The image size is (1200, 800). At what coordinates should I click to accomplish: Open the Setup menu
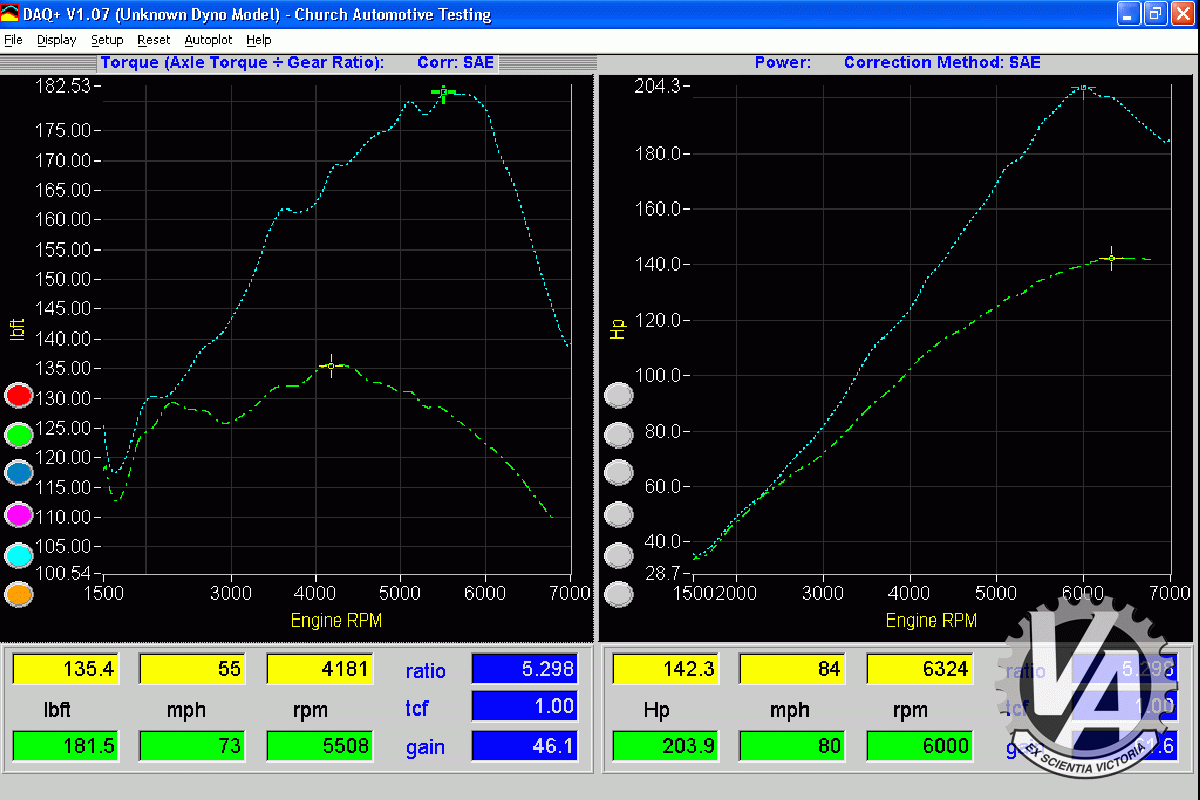click(x=107, y=40)
